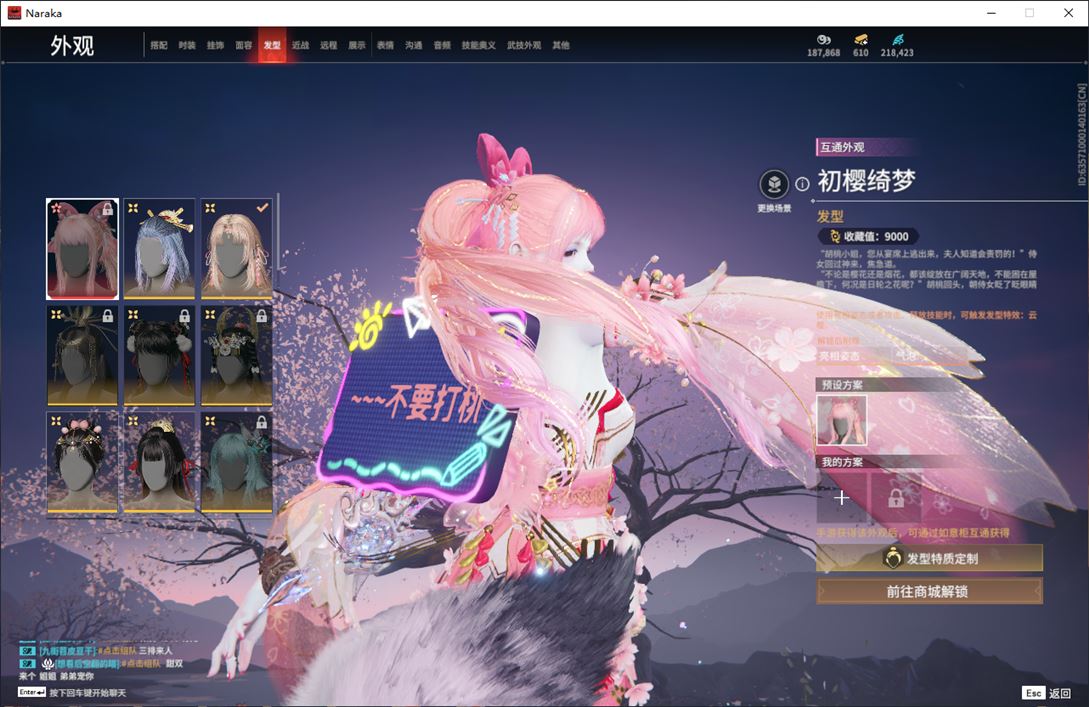Click the gold ingot currency icon 610
1089x707 pixels.
861,40
